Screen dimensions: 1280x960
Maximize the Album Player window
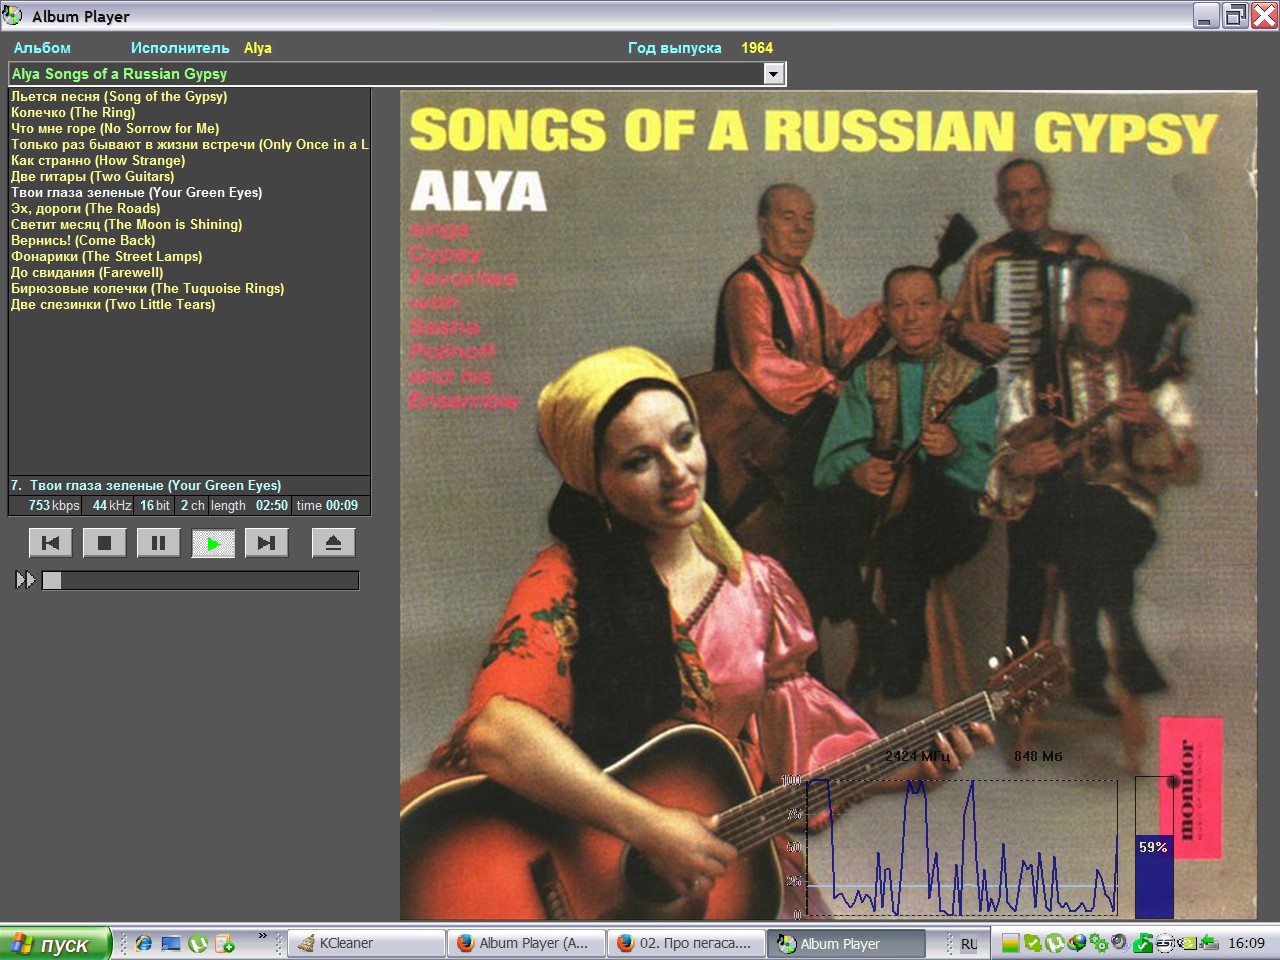1235,16
